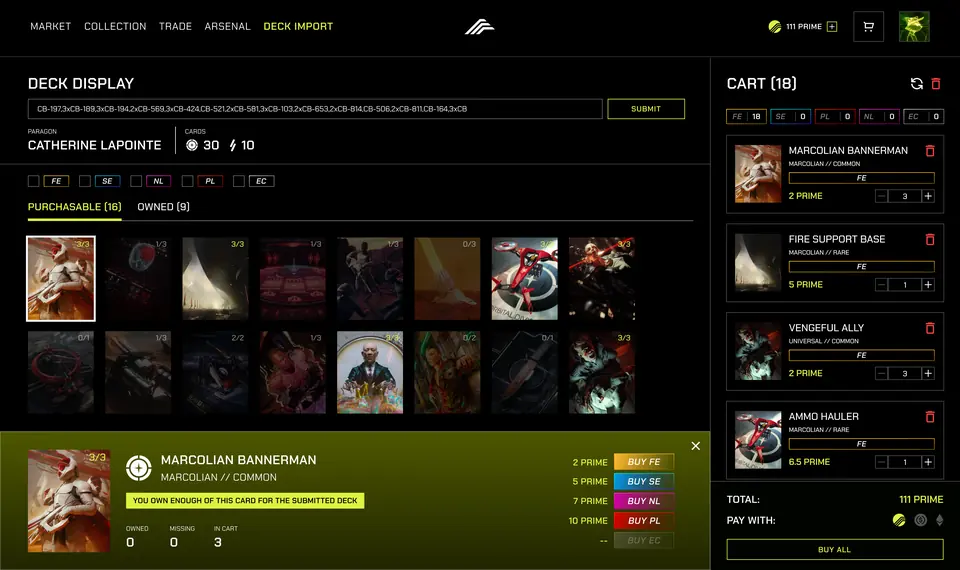The image size is (960, 570).
Task: Select the orange 0/3 card thumbnail
Action: [x=448, y=279]
